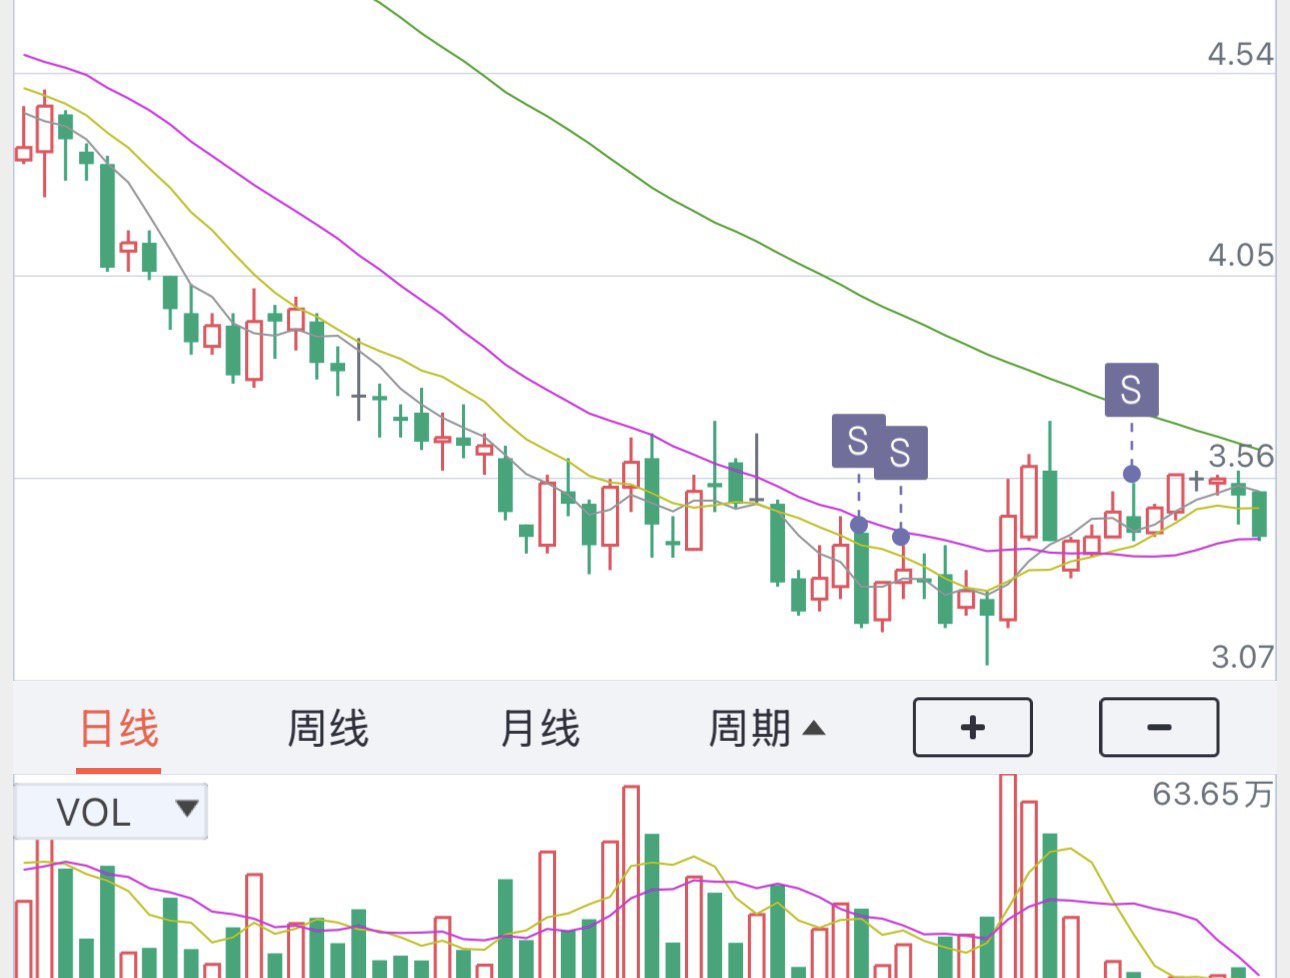This screenshot has width=1290, height=978.
Task: Click the zoom-in plus button
Action: click(972, 727)
